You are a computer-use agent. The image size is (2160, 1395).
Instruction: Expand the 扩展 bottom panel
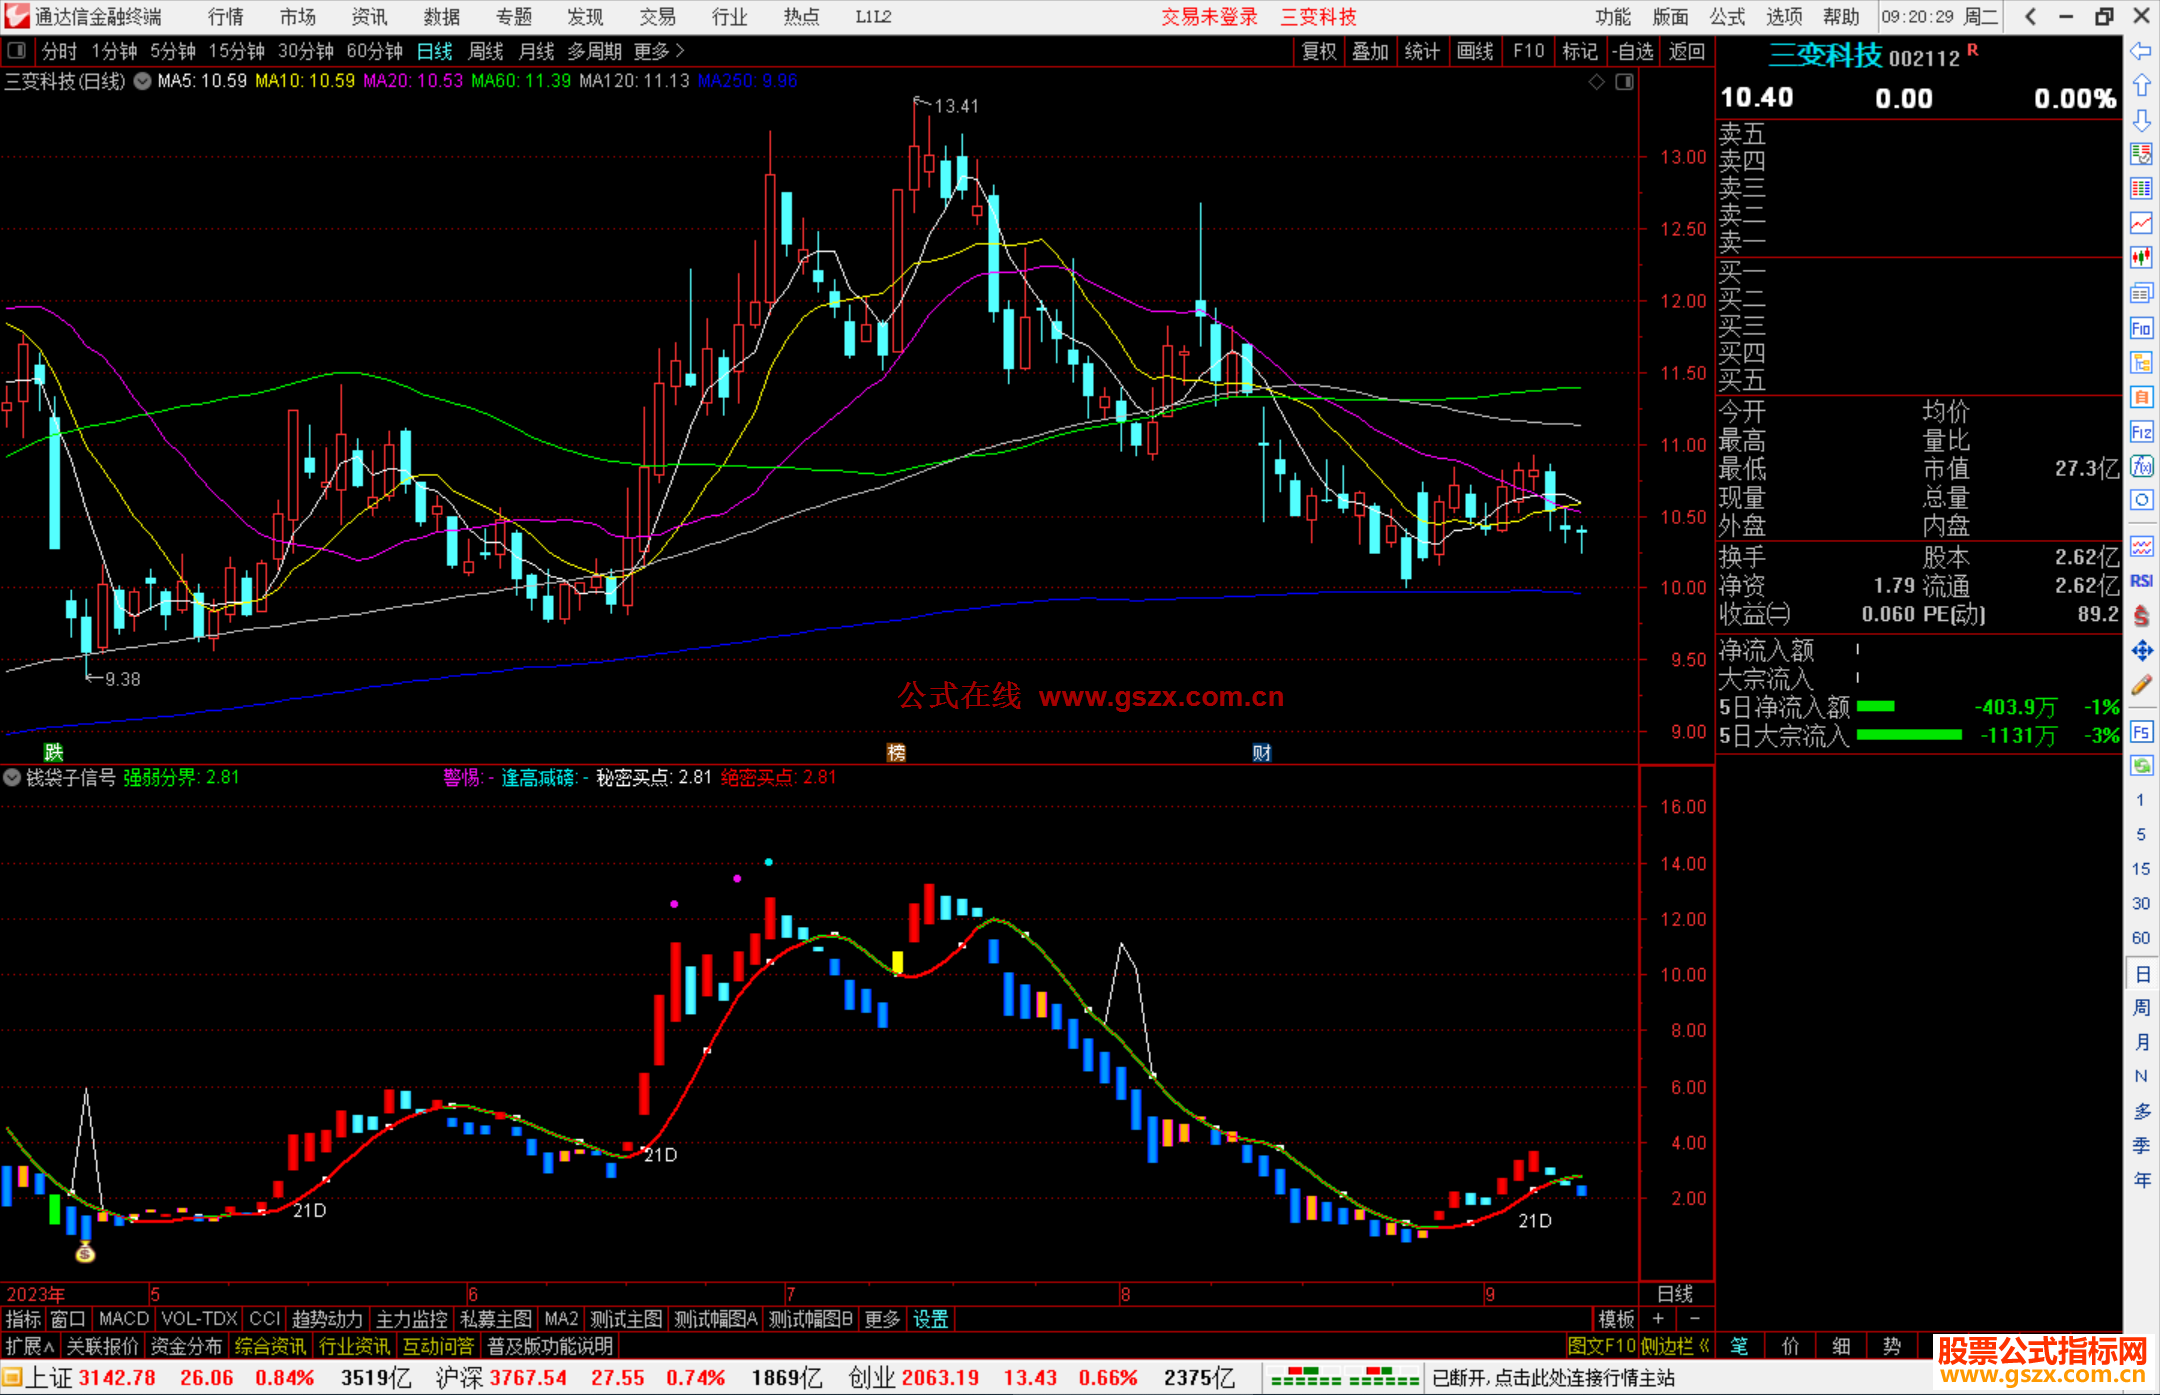tap(30, 1346)
